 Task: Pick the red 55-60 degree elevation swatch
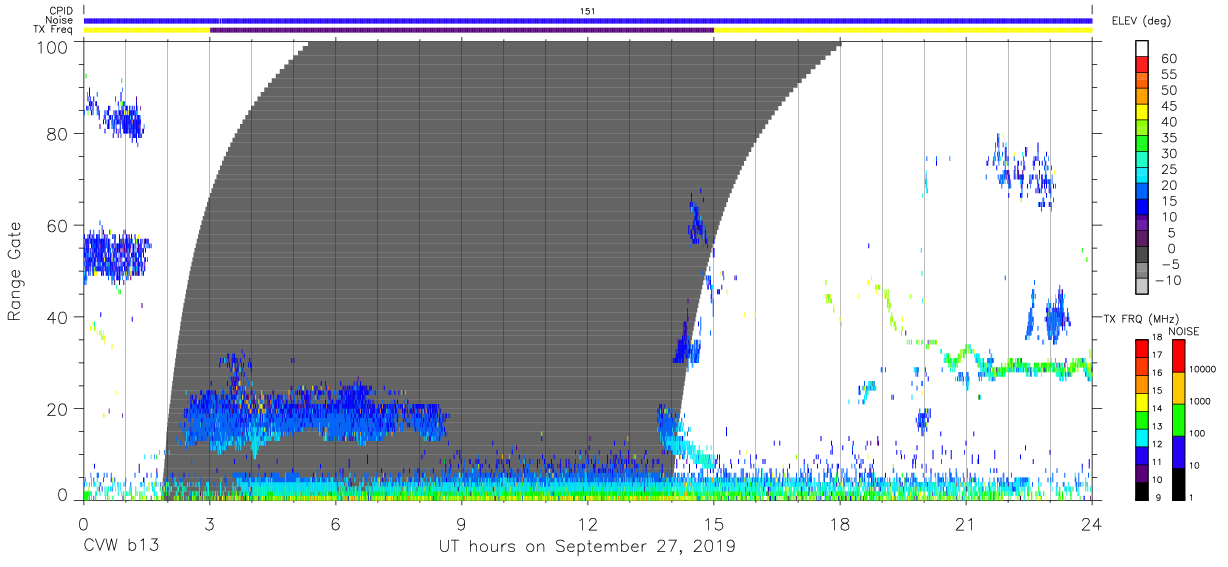point(1143,67)
